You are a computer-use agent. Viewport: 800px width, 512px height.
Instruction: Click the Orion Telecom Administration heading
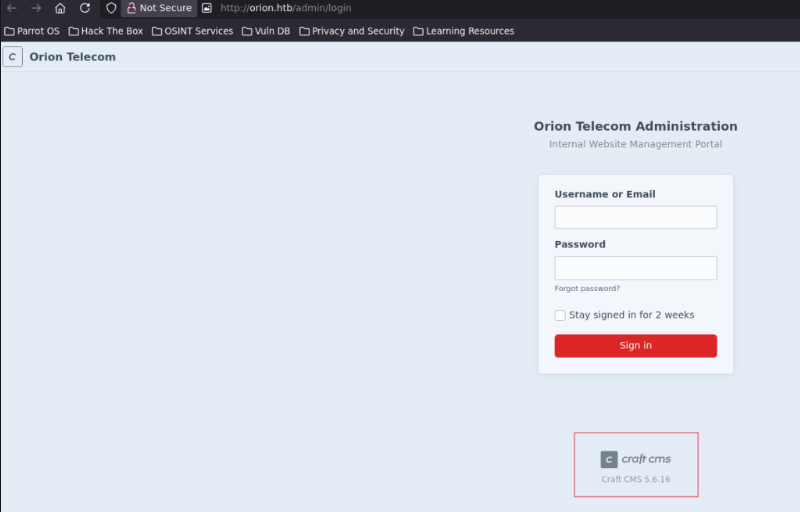coord(636,126)
